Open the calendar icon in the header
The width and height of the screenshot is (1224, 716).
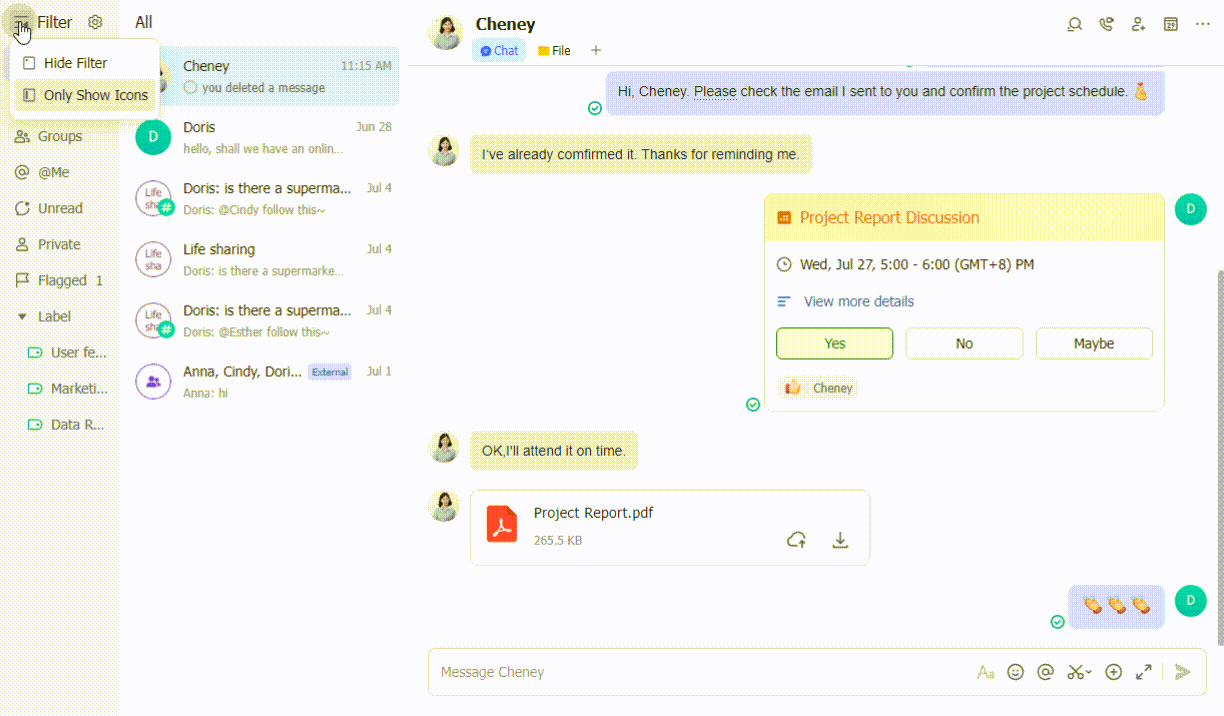pyautogui.click(x=1170, y=23)
